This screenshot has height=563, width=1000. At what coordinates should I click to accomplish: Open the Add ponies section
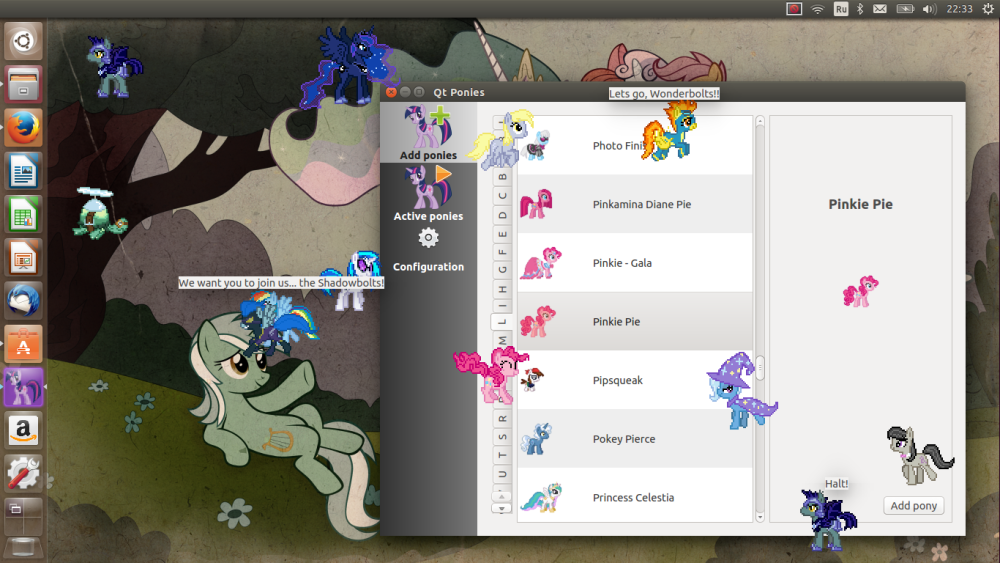tap(429, 133)
